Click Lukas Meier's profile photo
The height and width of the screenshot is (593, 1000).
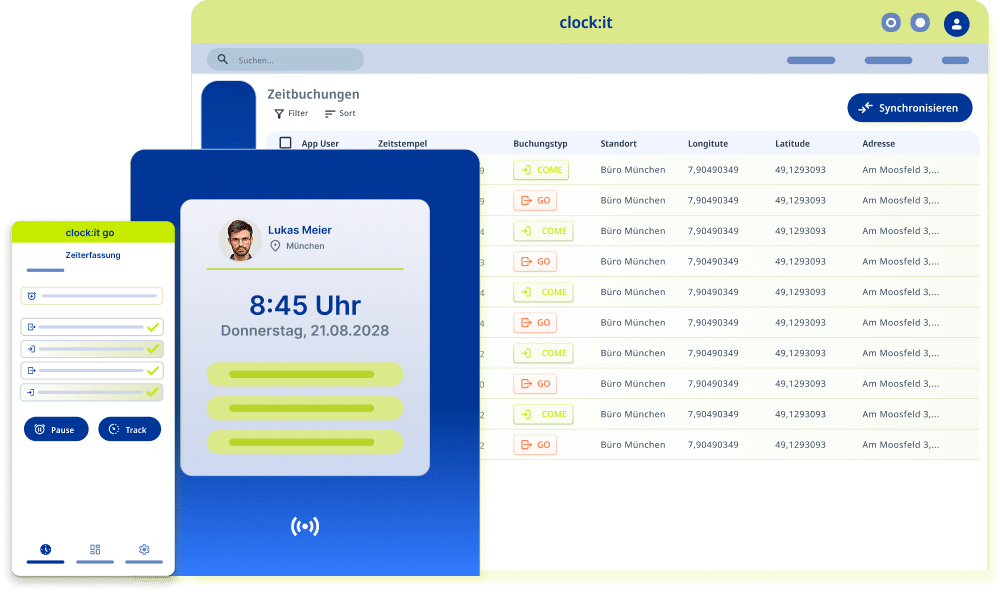click(x=240, y=240)
